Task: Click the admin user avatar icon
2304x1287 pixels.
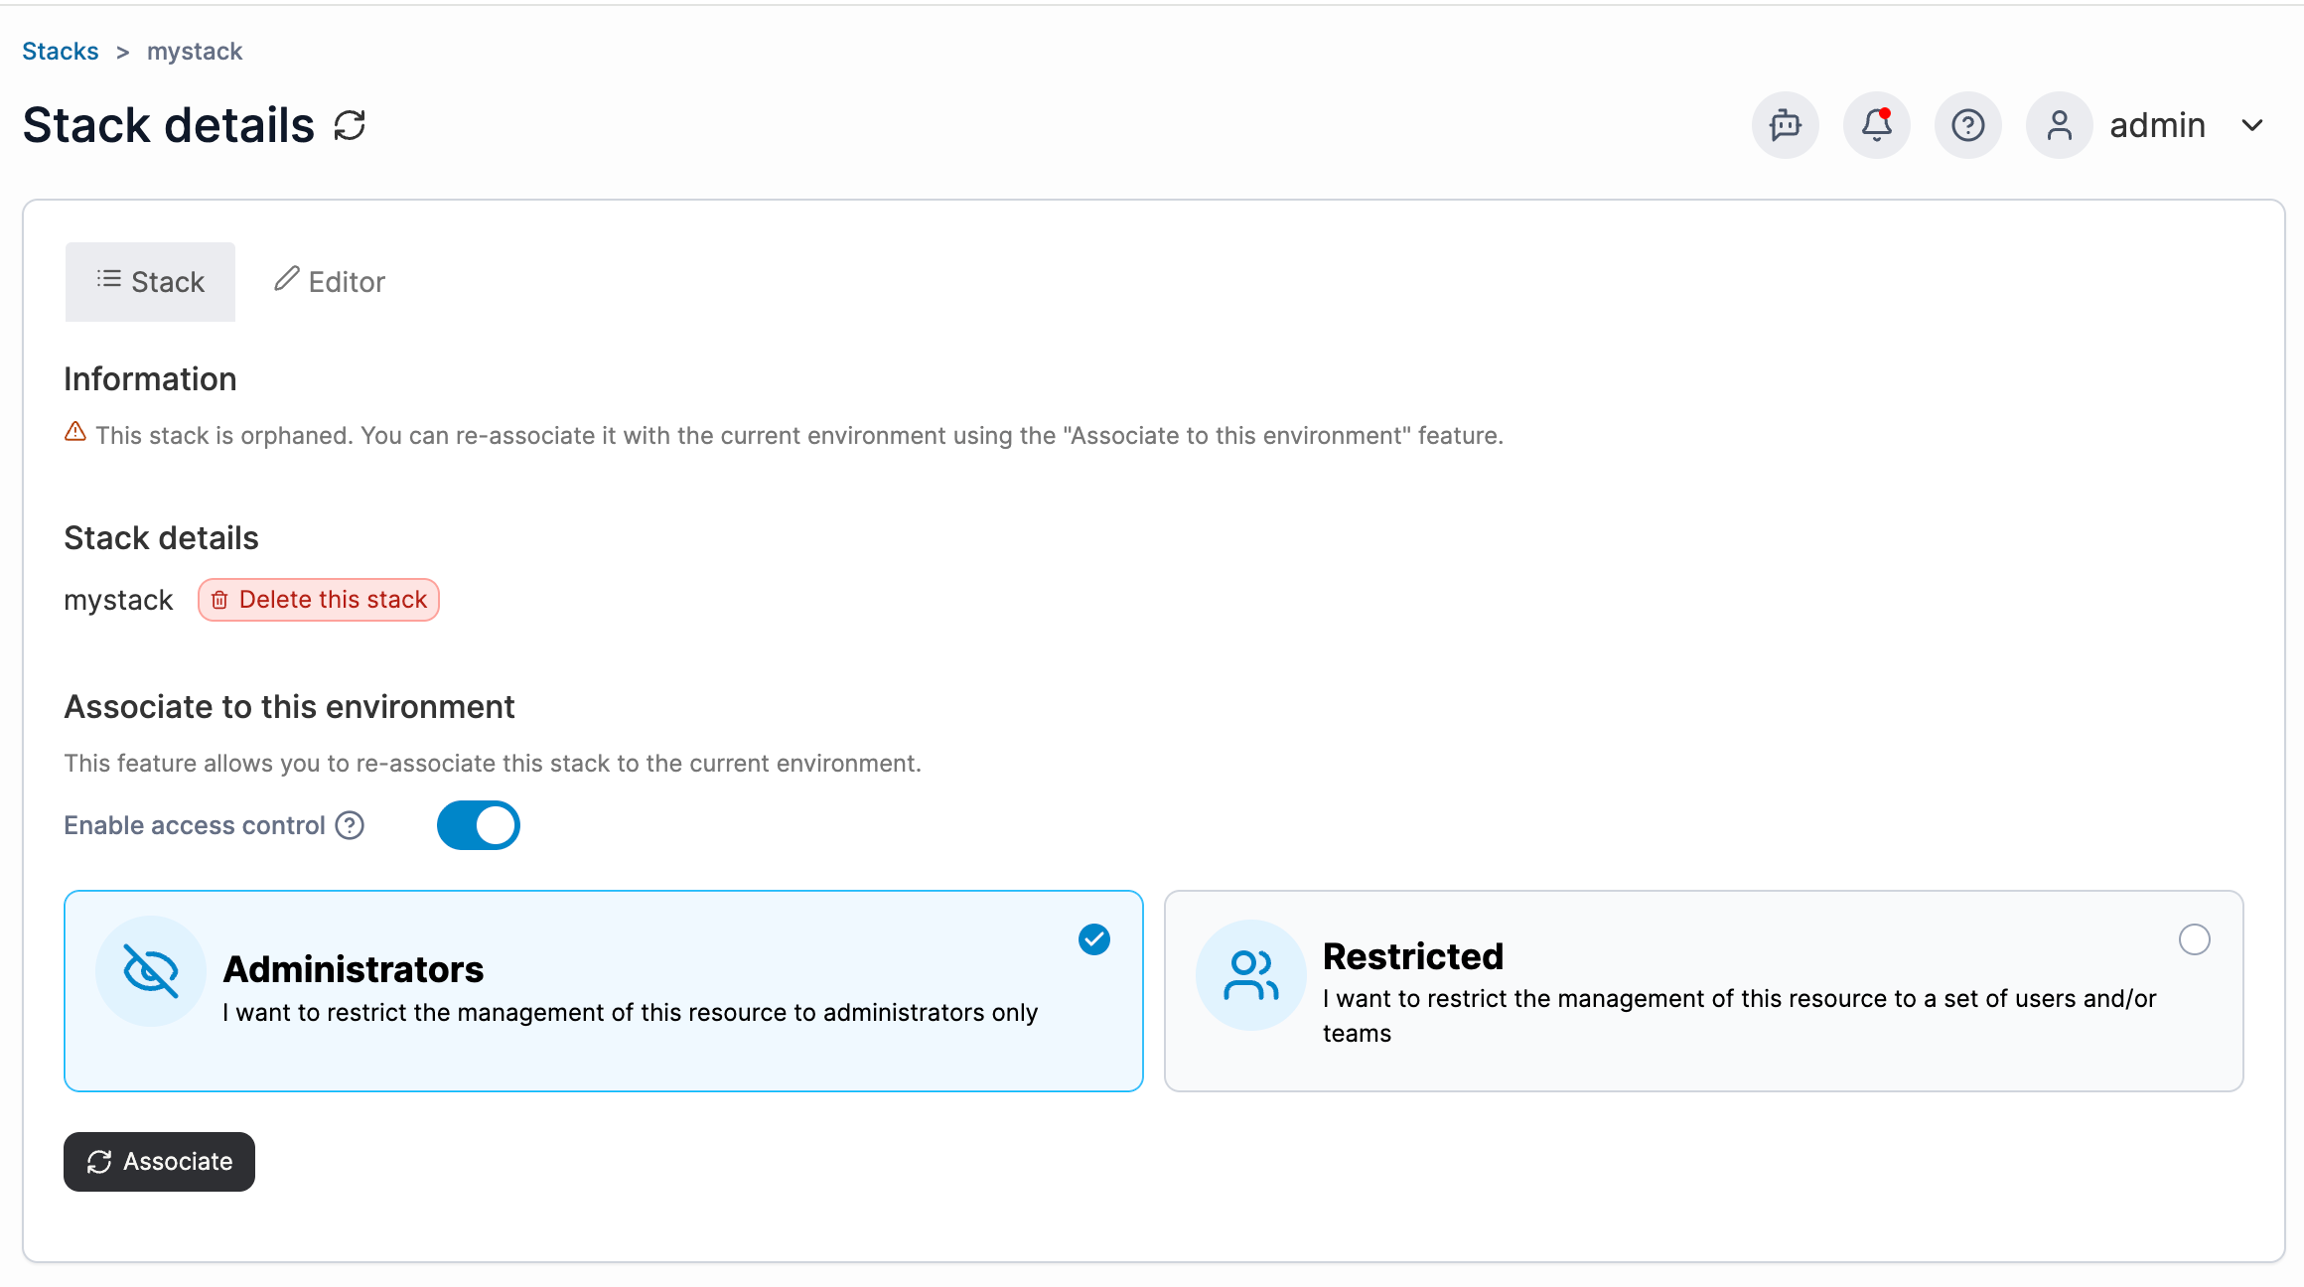Action: pos(2058,126)
